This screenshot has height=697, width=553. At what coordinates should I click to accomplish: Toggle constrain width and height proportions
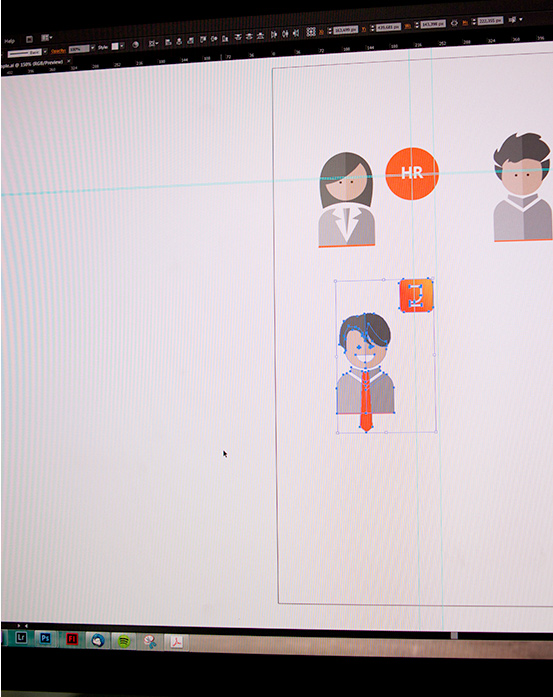click(x=454, y=23)
